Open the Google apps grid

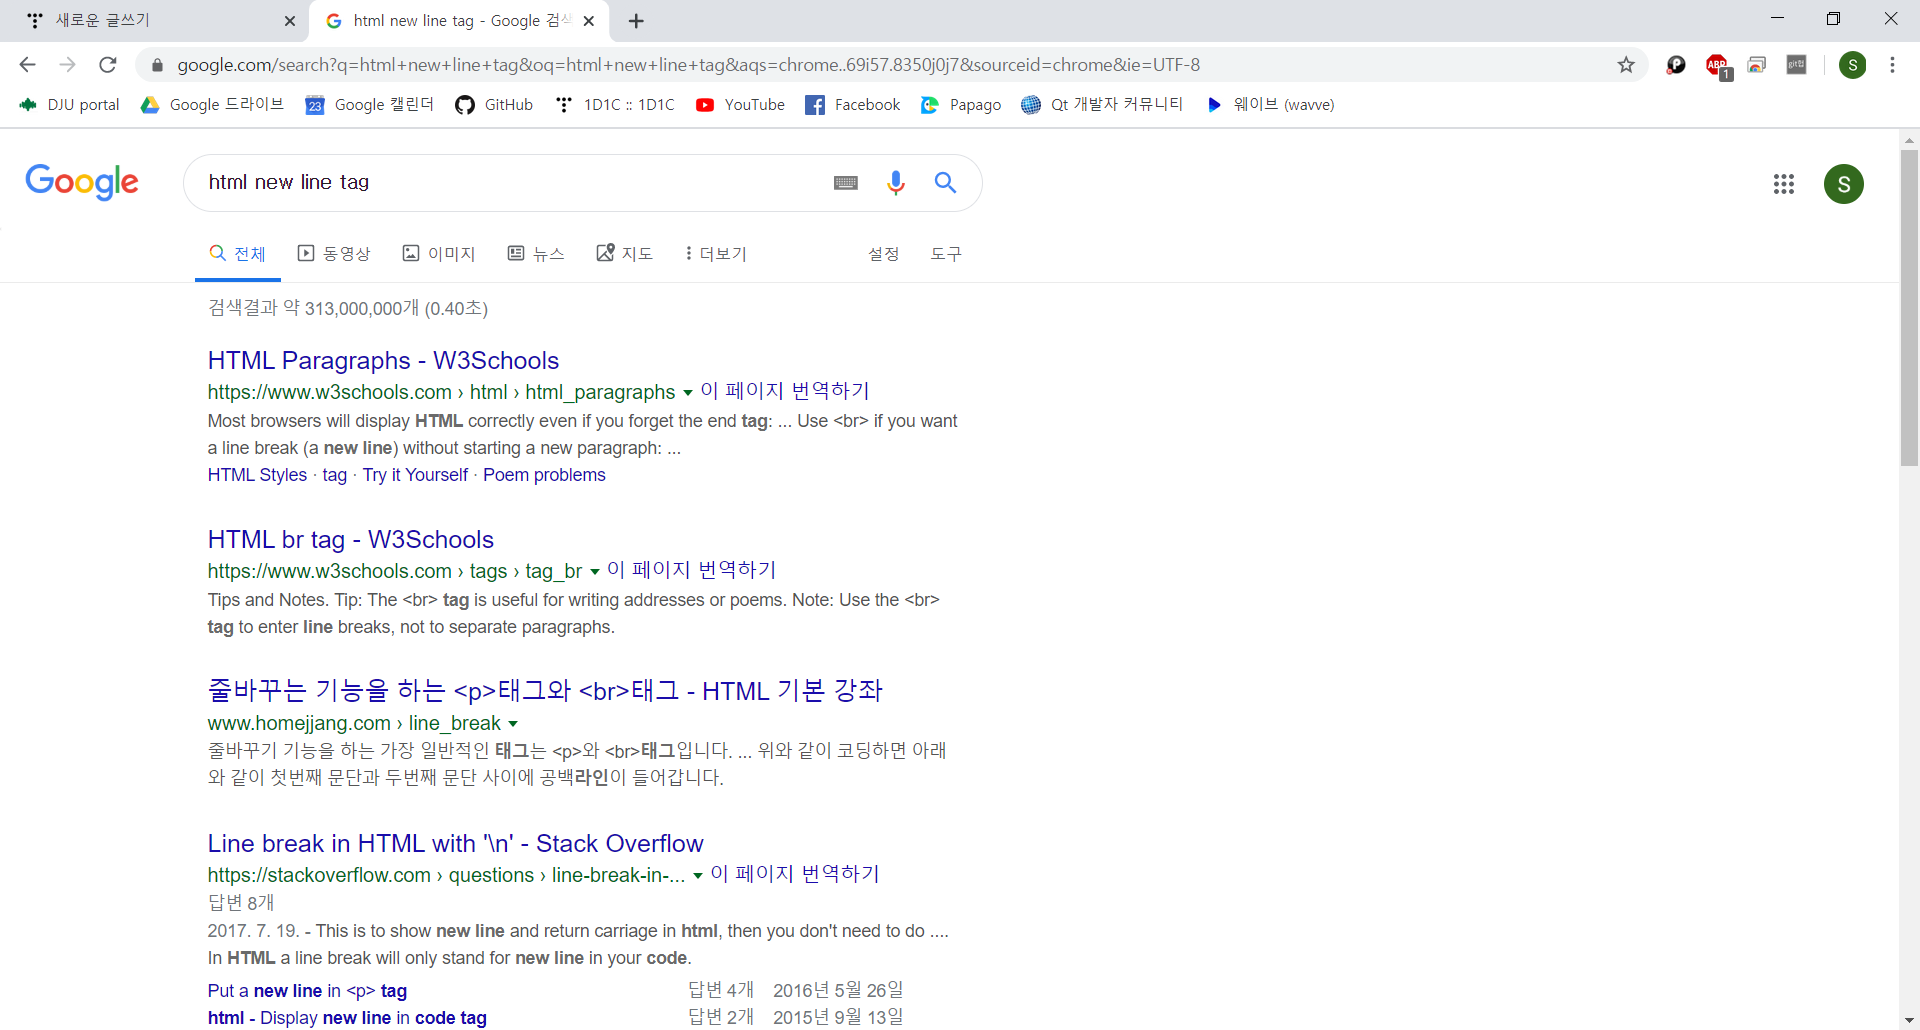pos(1784,184)
